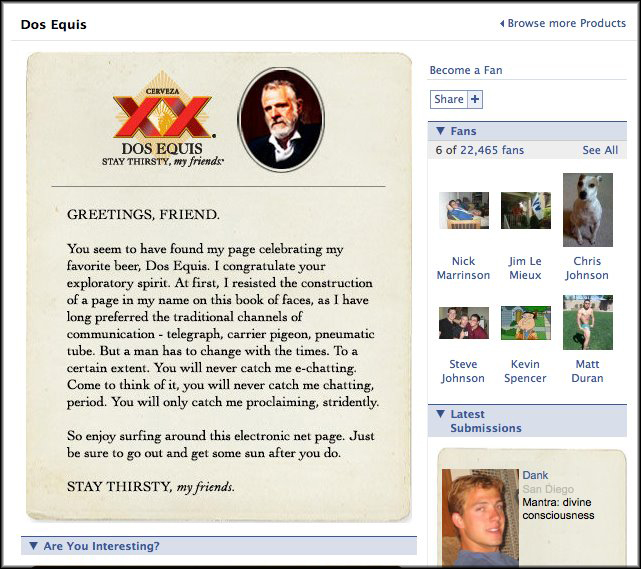Screen dimensions: 641x569
Task: Click See All fans link
Action: click(600, 150)
